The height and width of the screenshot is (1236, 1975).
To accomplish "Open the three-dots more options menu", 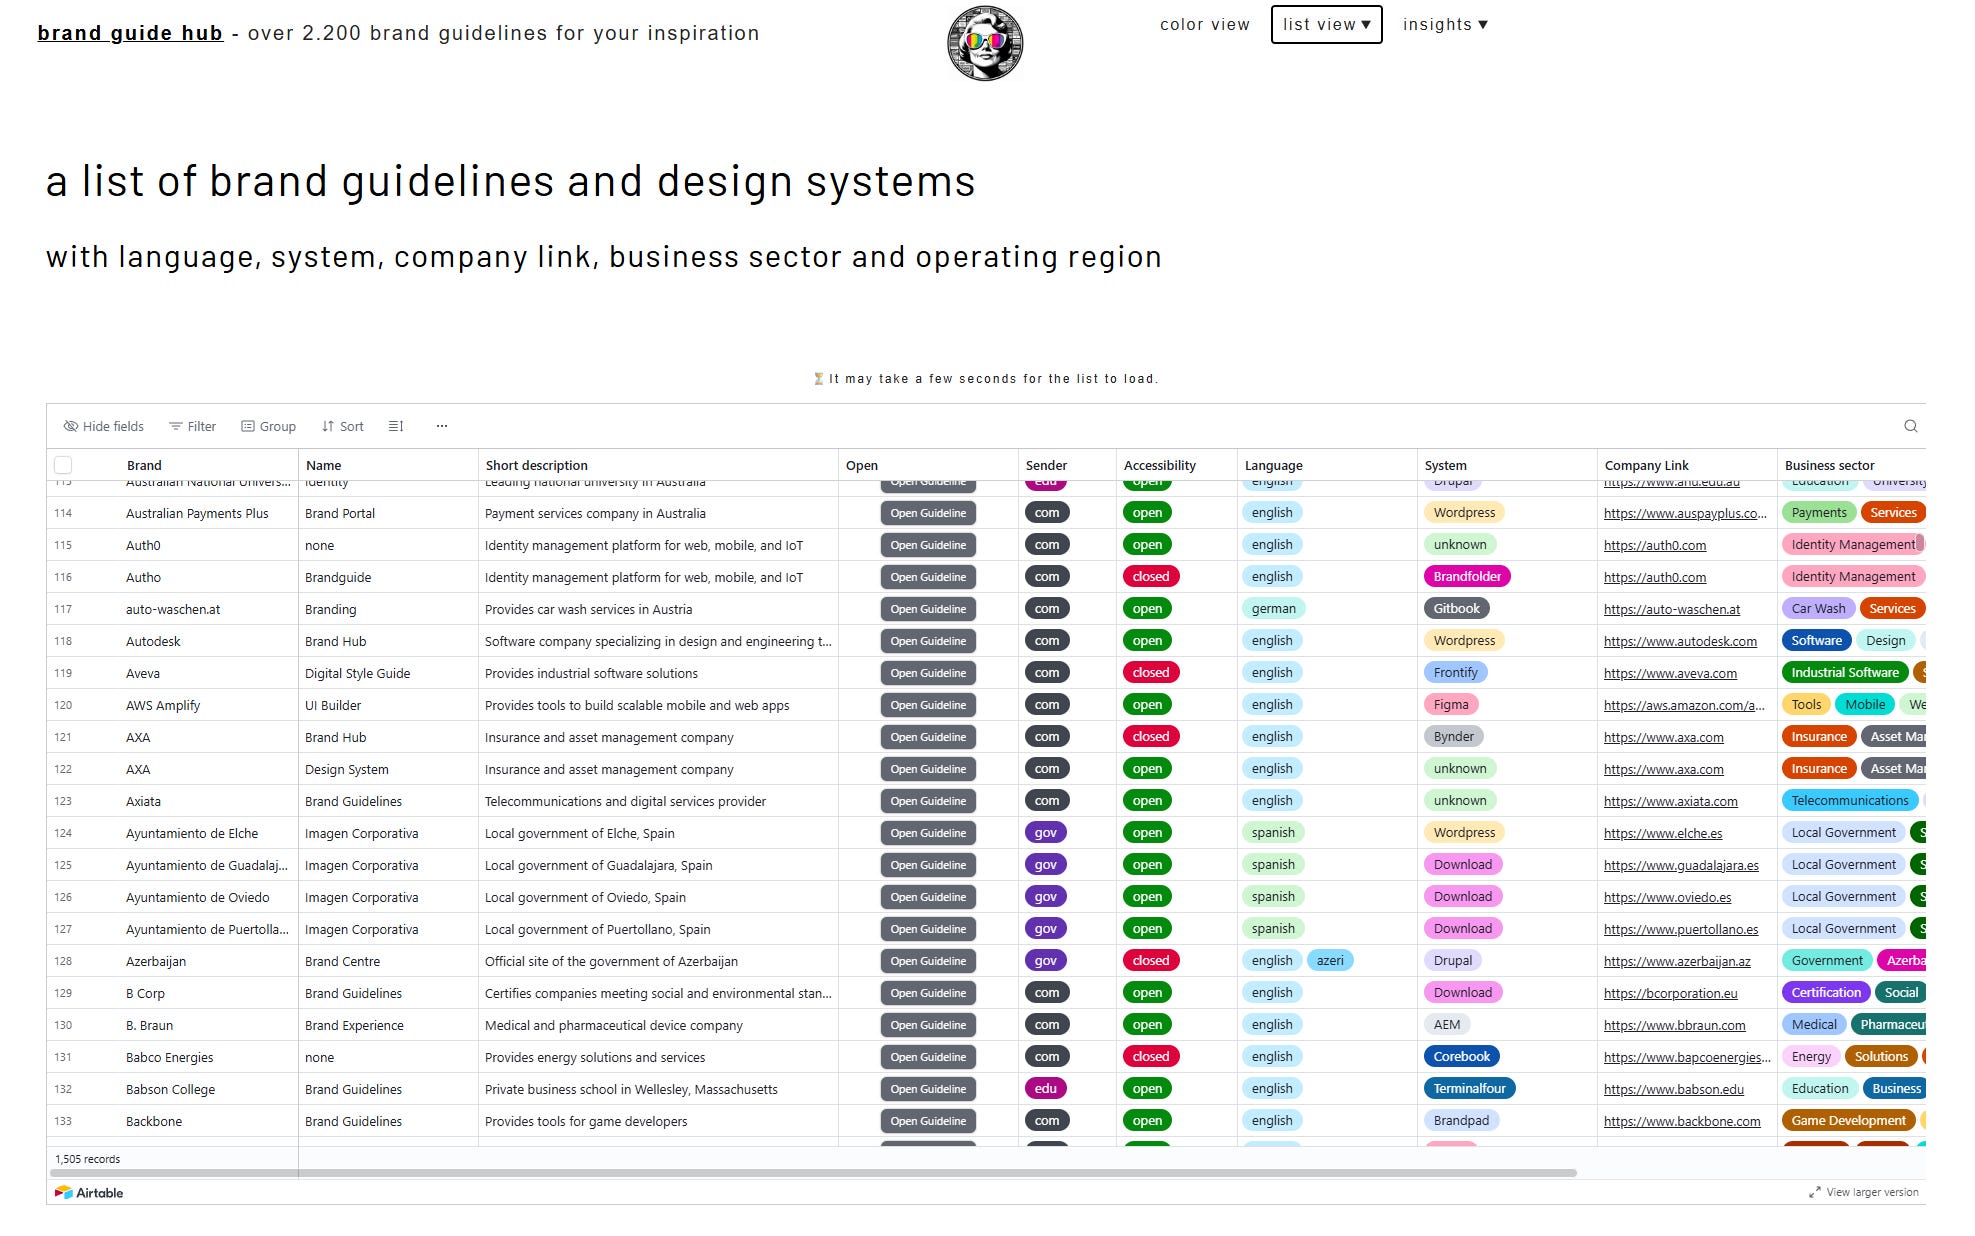I will point(442,426).
